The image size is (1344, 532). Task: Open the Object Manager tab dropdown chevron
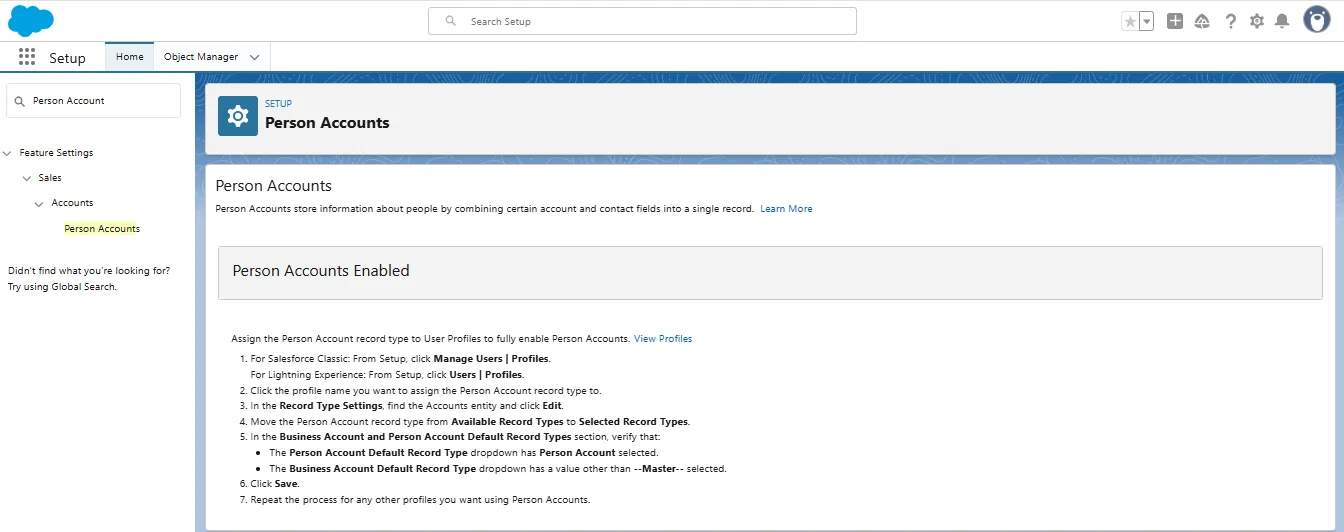[254, 58]
